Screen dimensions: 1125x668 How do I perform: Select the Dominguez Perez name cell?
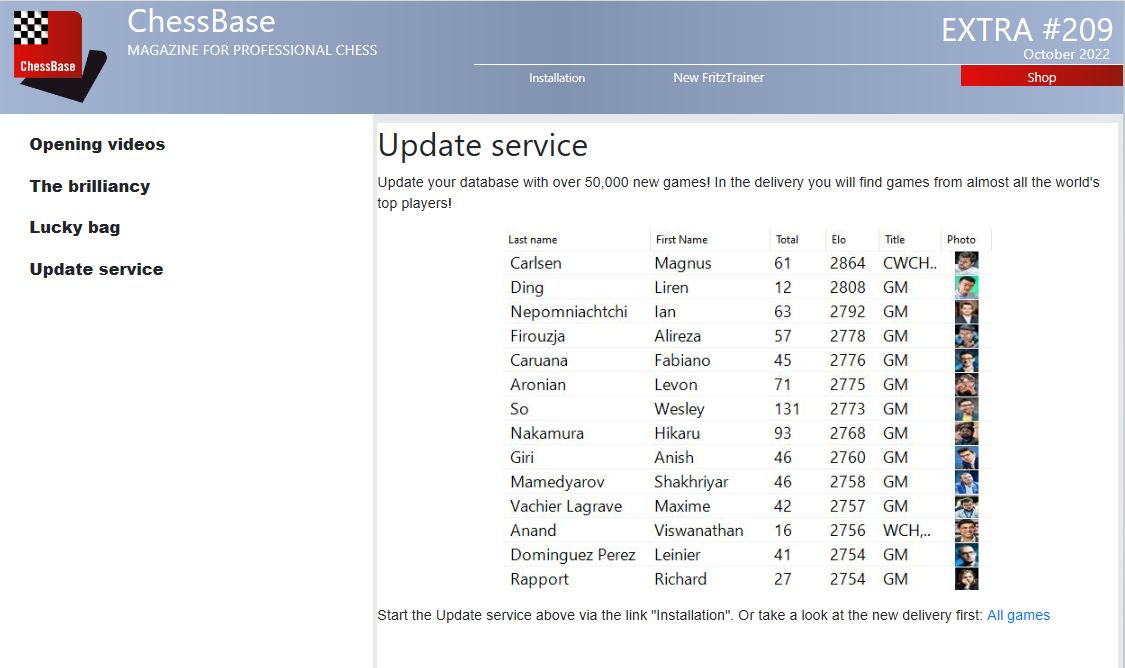[573, 555]
